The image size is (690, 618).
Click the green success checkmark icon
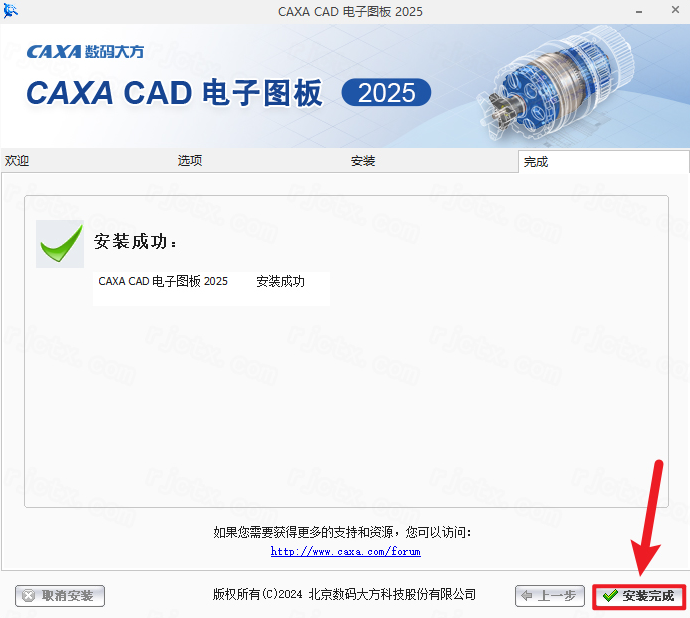tap(60, 244)
